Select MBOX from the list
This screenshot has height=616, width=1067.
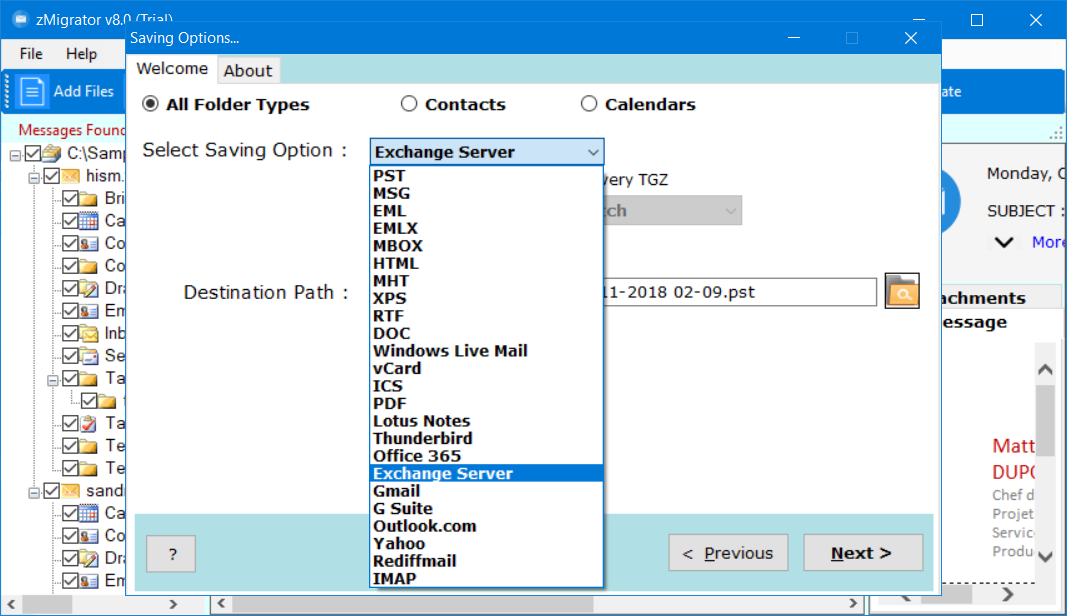point(487,246)
